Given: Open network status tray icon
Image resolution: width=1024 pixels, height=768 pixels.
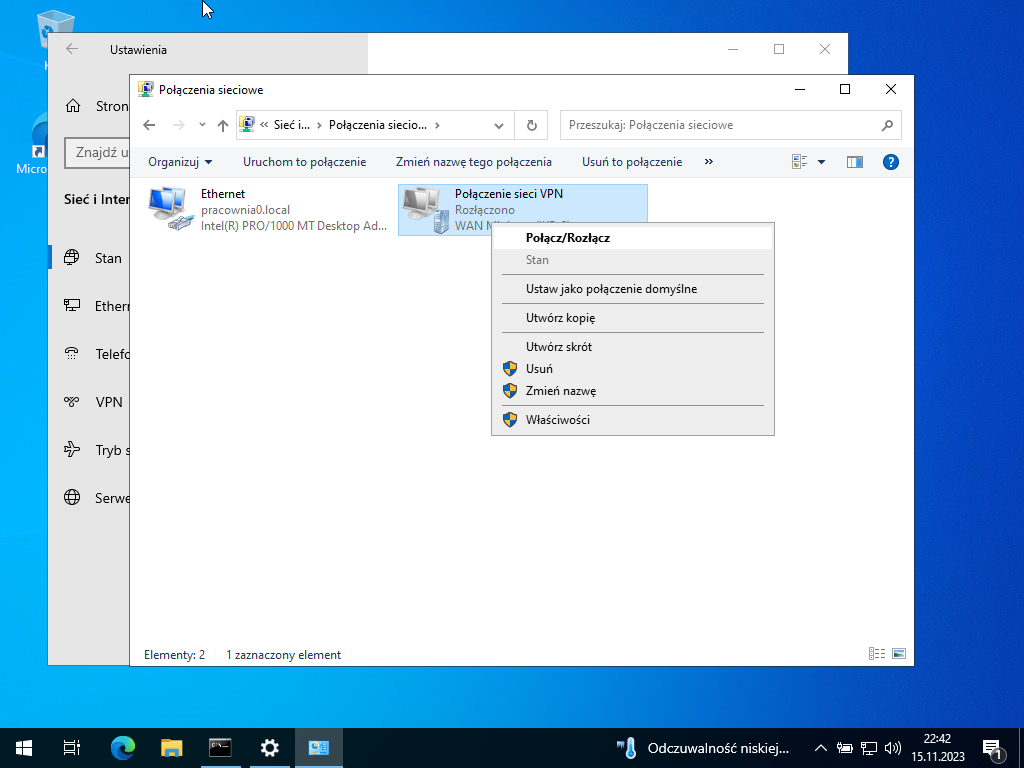Looking at the screenshot, I should (x=869, y=748).
